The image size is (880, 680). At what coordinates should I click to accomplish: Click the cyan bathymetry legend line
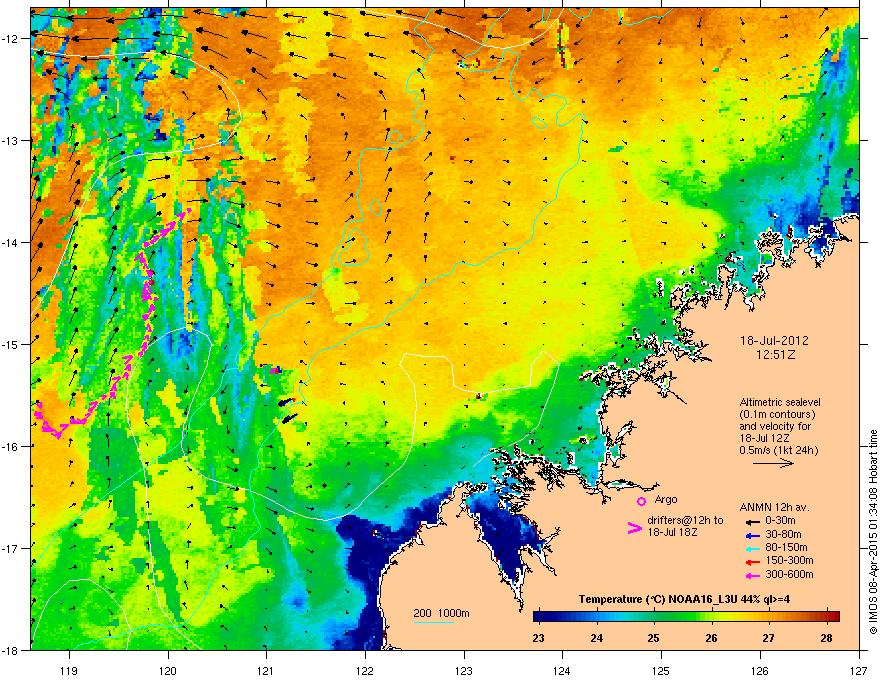click(433, 622)
